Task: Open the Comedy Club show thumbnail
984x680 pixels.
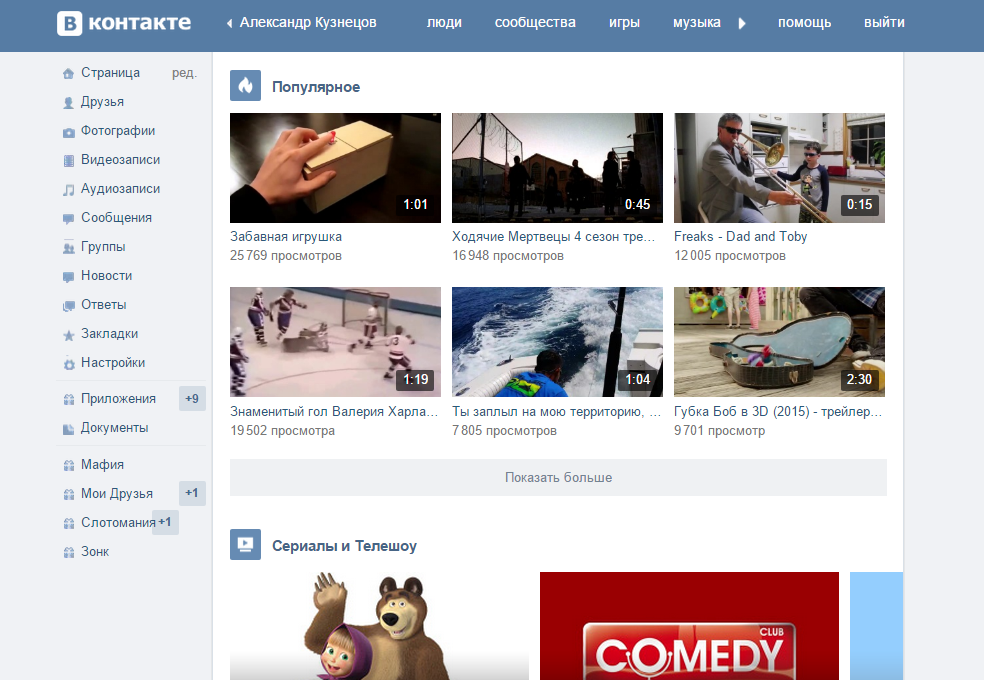Action: (x=689, y=625)
